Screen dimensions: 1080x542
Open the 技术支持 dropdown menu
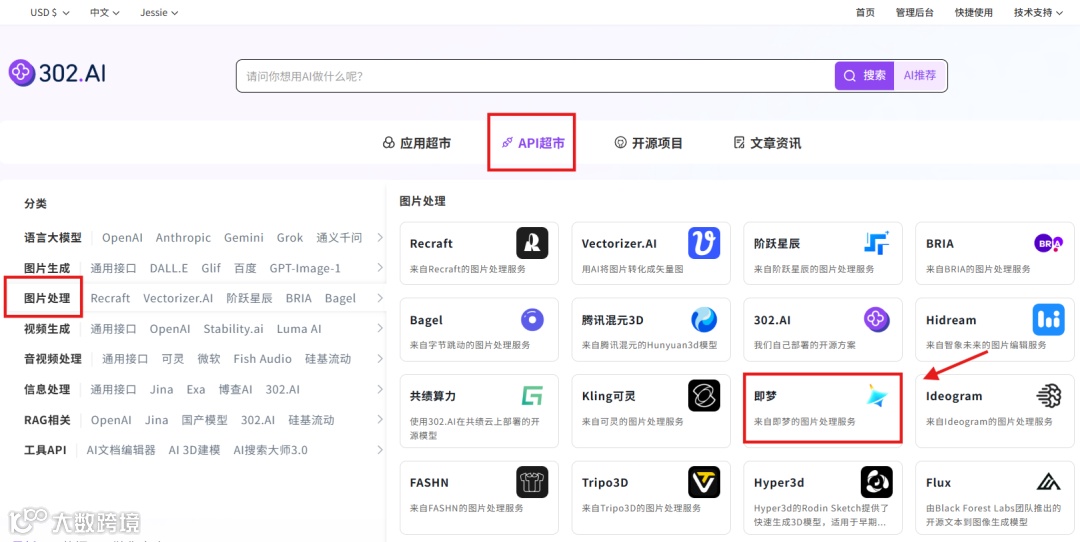[1038, 12]
